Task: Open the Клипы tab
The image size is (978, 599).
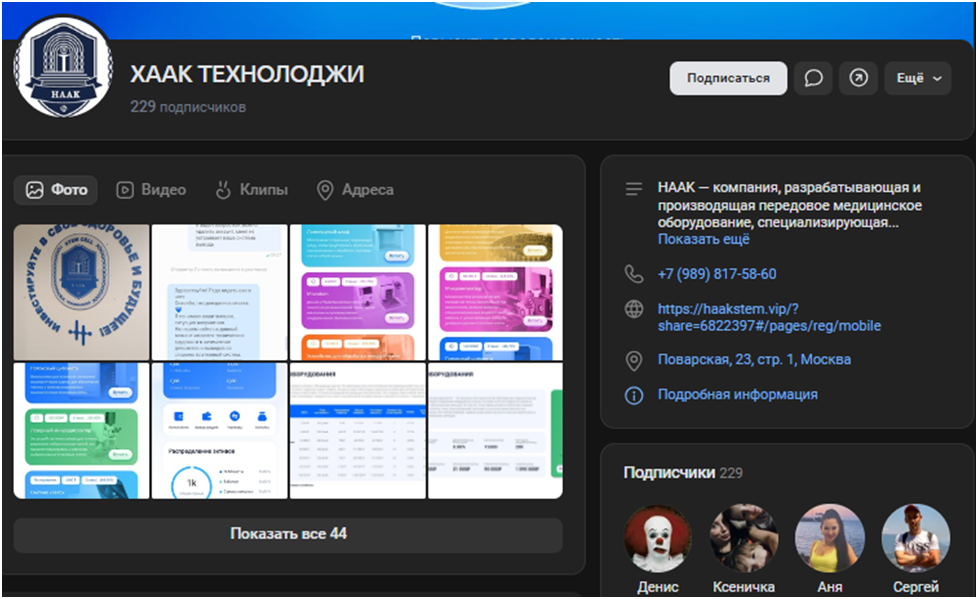Action: (x=251, y=190)
